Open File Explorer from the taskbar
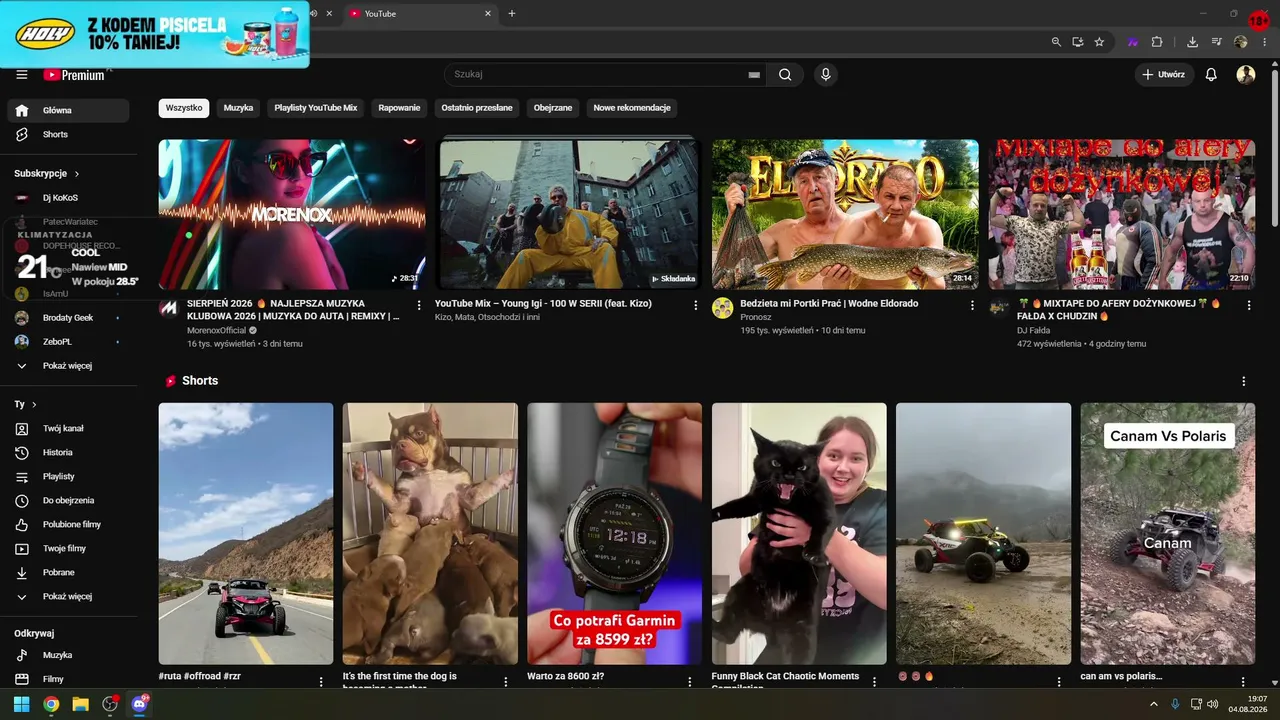Screen dimensions: 1280x720 tap(80, 704)
